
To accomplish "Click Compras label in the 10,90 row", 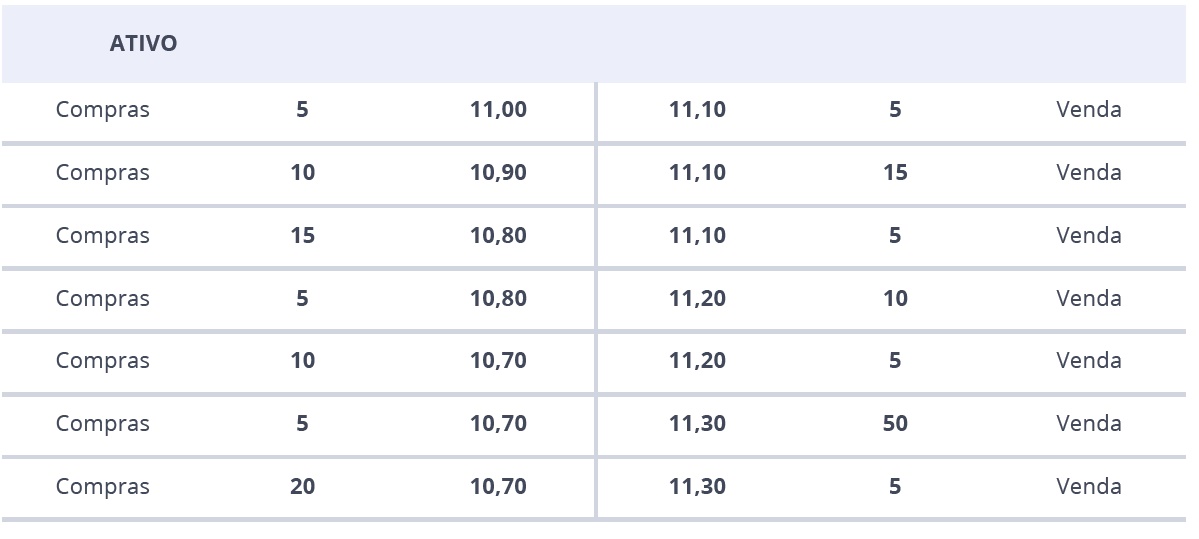I will 102,172.
